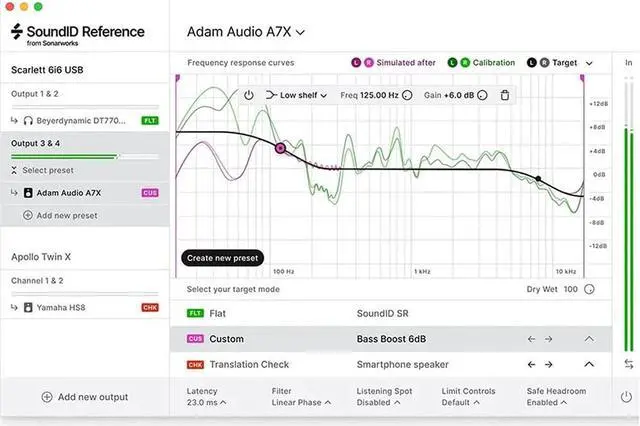Go to previous Custom preset arrow
Viewport: 640px width, 426px height.
[532, 339]
